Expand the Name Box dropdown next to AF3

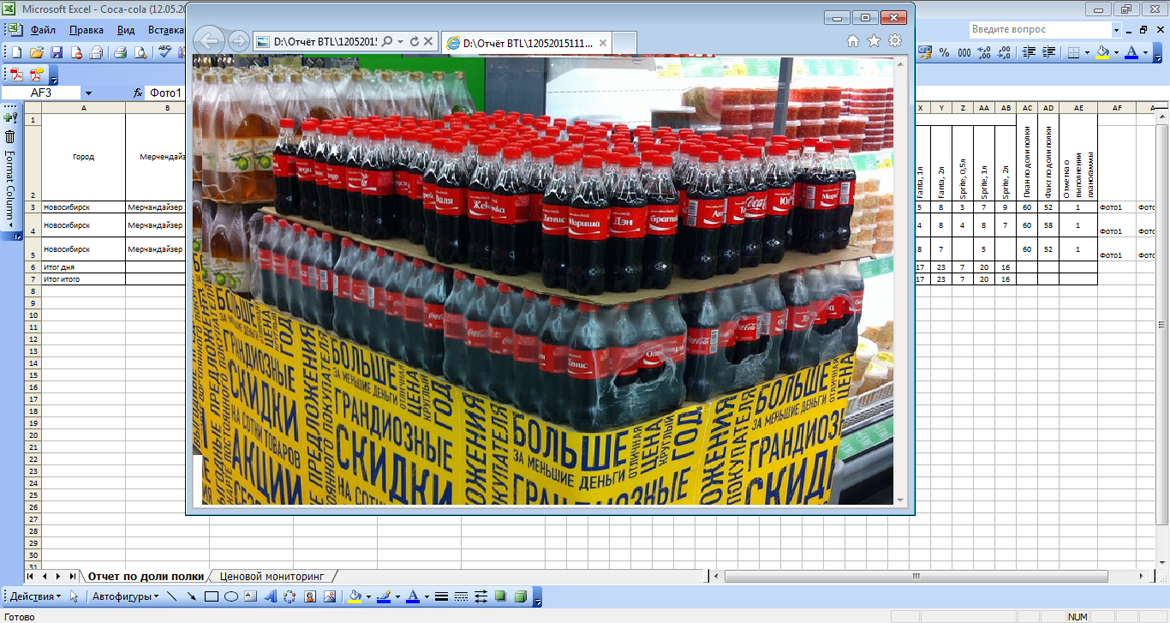pyautogui.click(x=88, y=93)
